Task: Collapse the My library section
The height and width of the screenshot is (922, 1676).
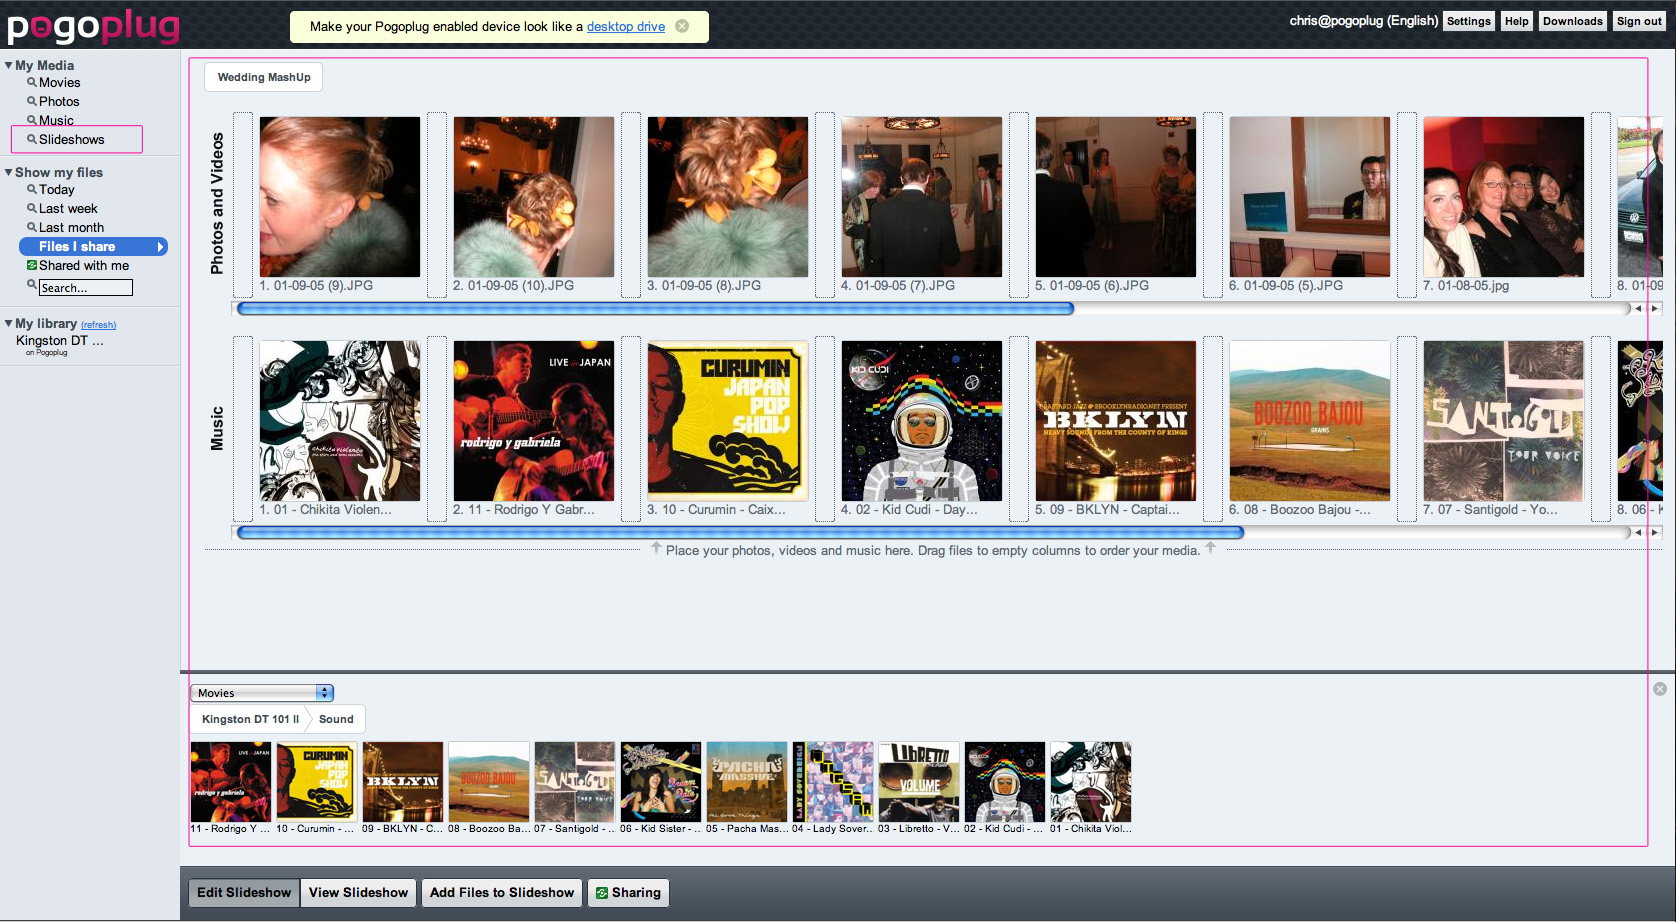Action: pyautogui.click(x=9, y=324)
